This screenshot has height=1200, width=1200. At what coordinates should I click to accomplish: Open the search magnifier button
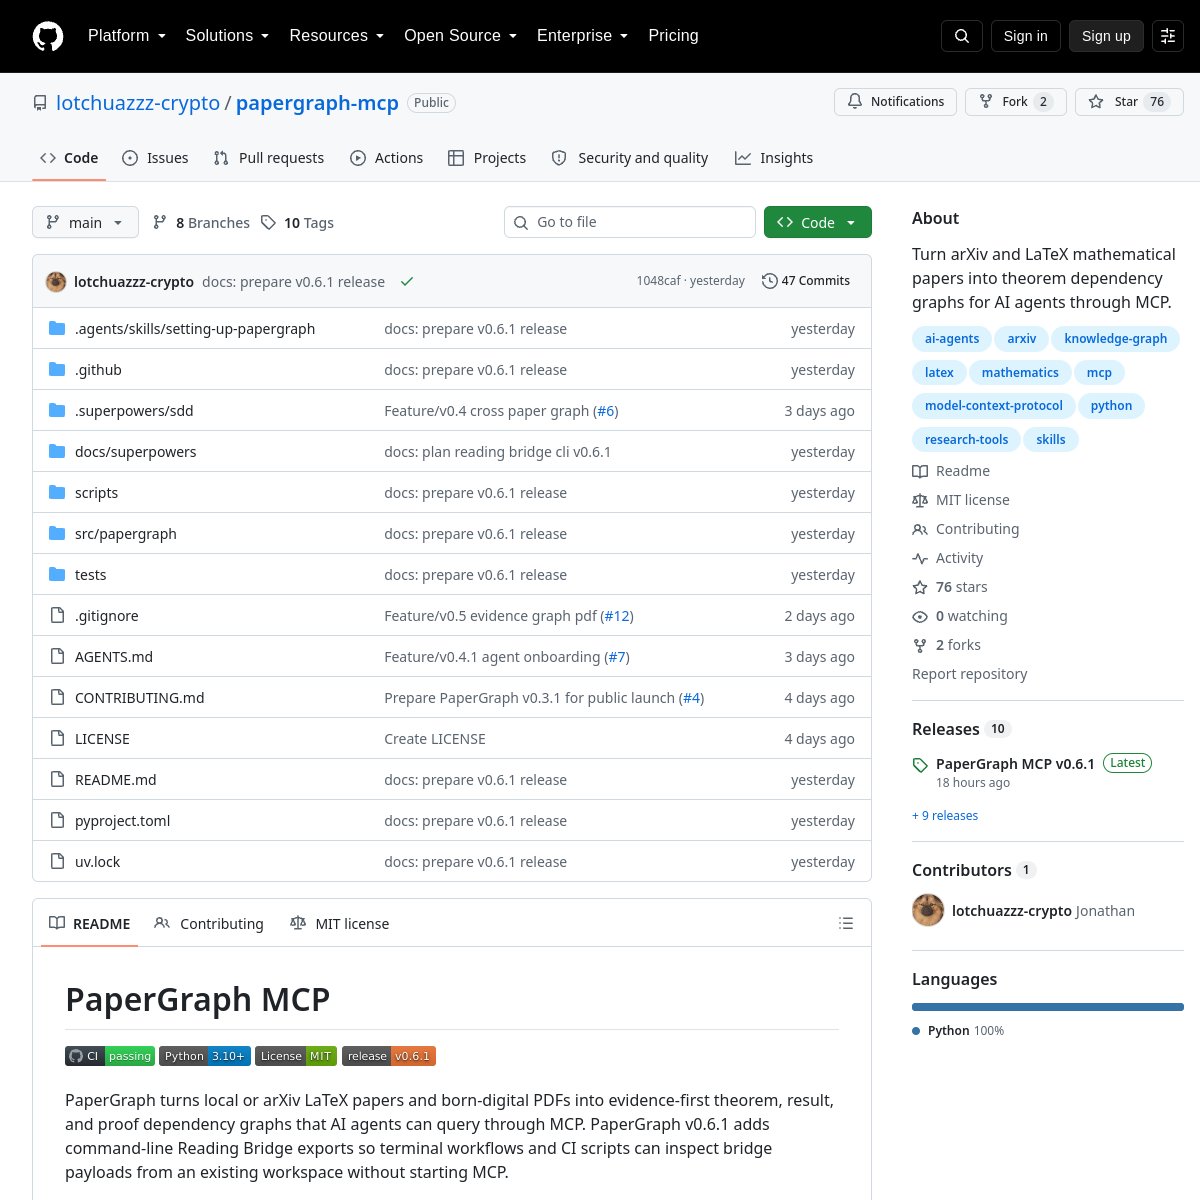click(x=962, y=36)
